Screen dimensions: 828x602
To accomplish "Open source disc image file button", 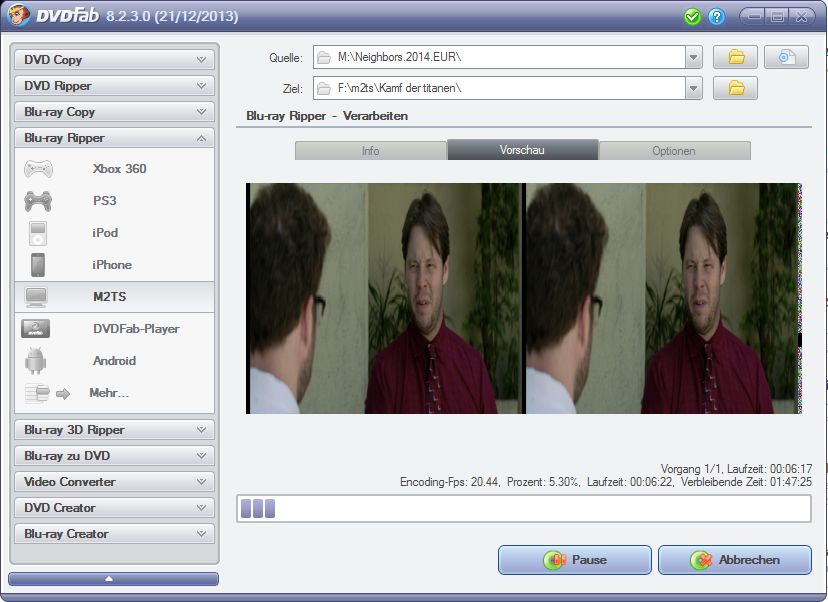I will click(786, 57).
